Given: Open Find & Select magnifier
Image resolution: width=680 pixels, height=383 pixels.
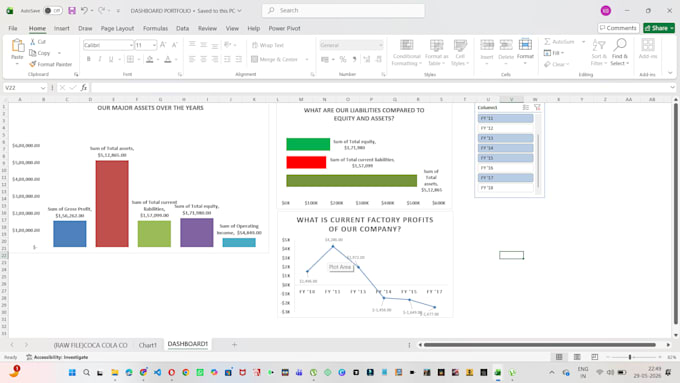Looking at the screenshot, I should pyautogui.click(x=620, y=52).
